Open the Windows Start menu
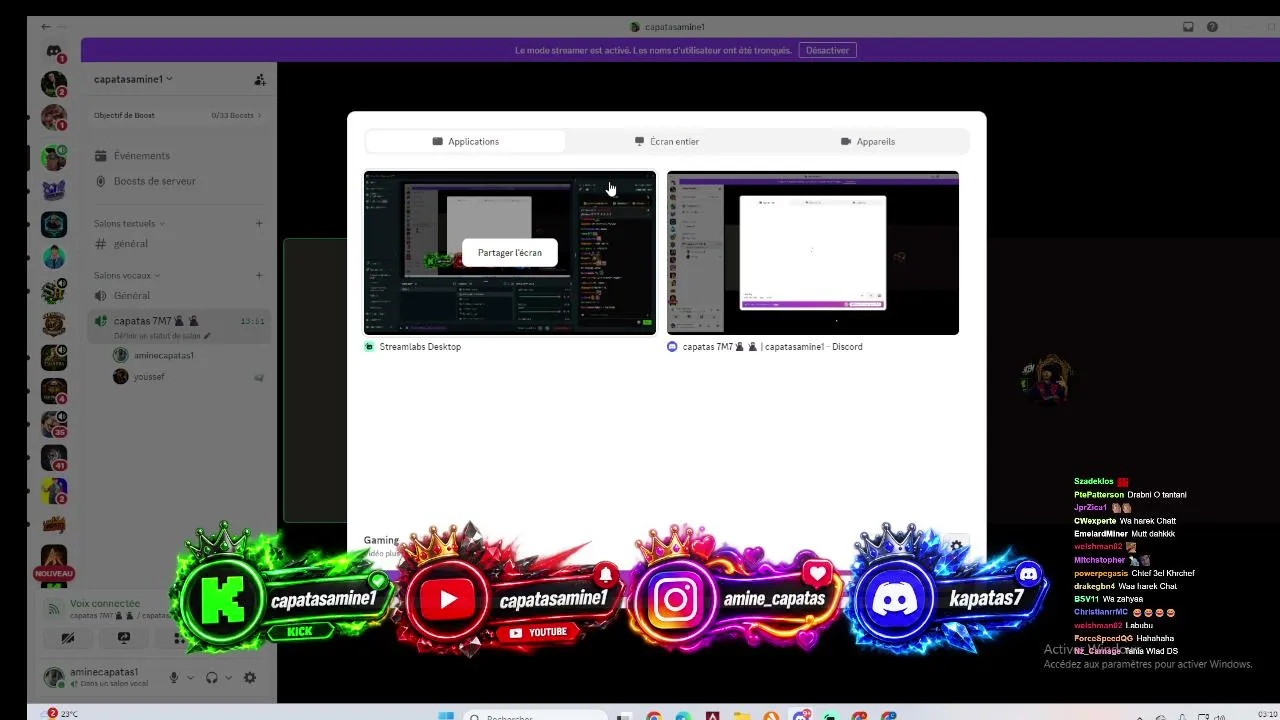This screenshot has height=720, width=1280. [x=446, y=716]
